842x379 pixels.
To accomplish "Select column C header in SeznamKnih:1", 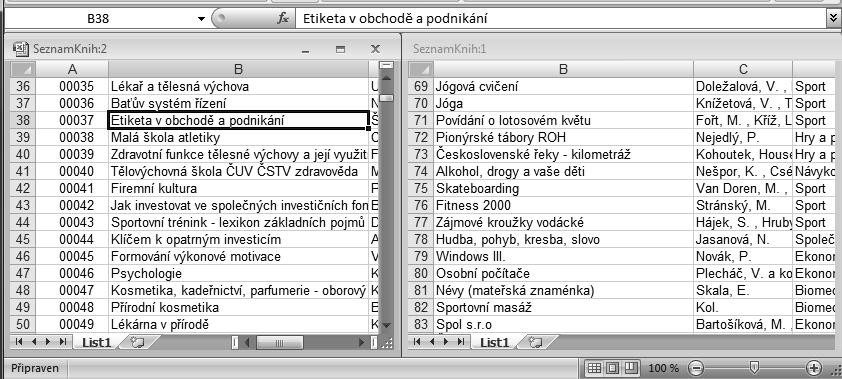I will coord(743,69).
